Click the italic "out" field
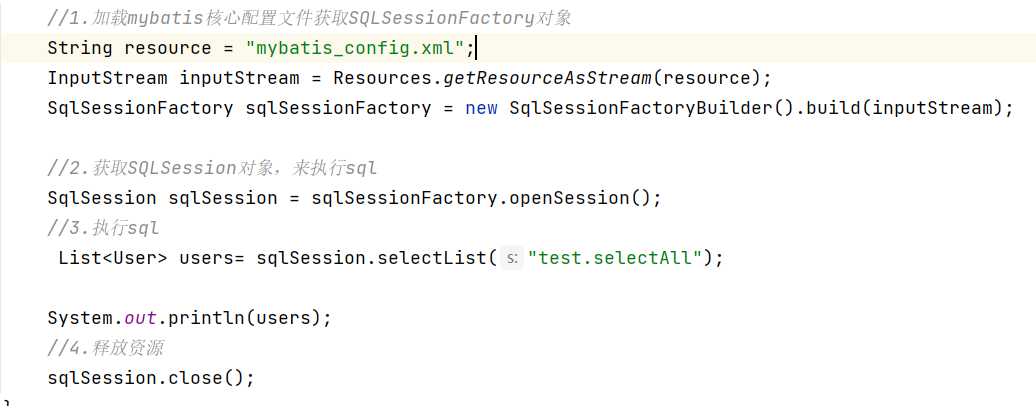1036x406 pixels. pyautogui.click(x=140, y=318)
